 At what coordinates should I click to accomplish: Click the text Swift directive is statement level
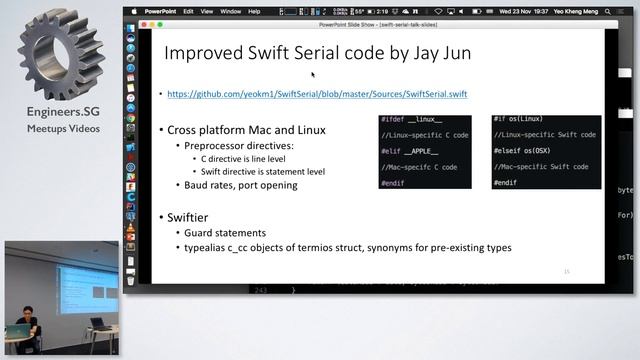tap(263, 172)
